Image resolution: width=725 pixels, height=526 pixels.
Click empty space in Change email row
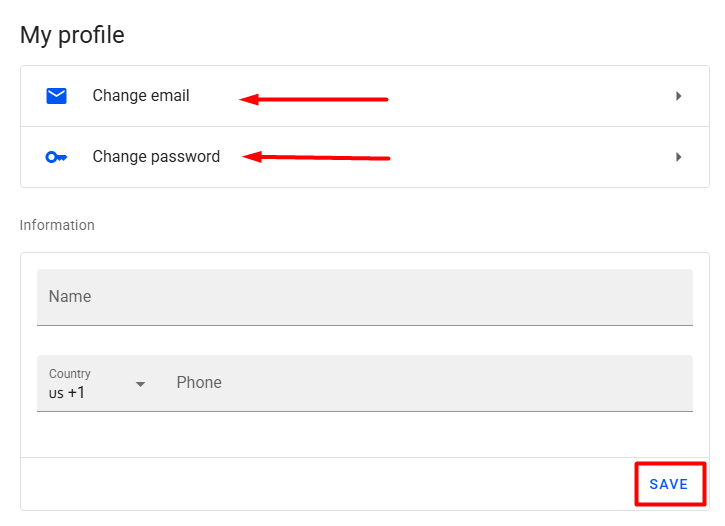pos(530,96)
